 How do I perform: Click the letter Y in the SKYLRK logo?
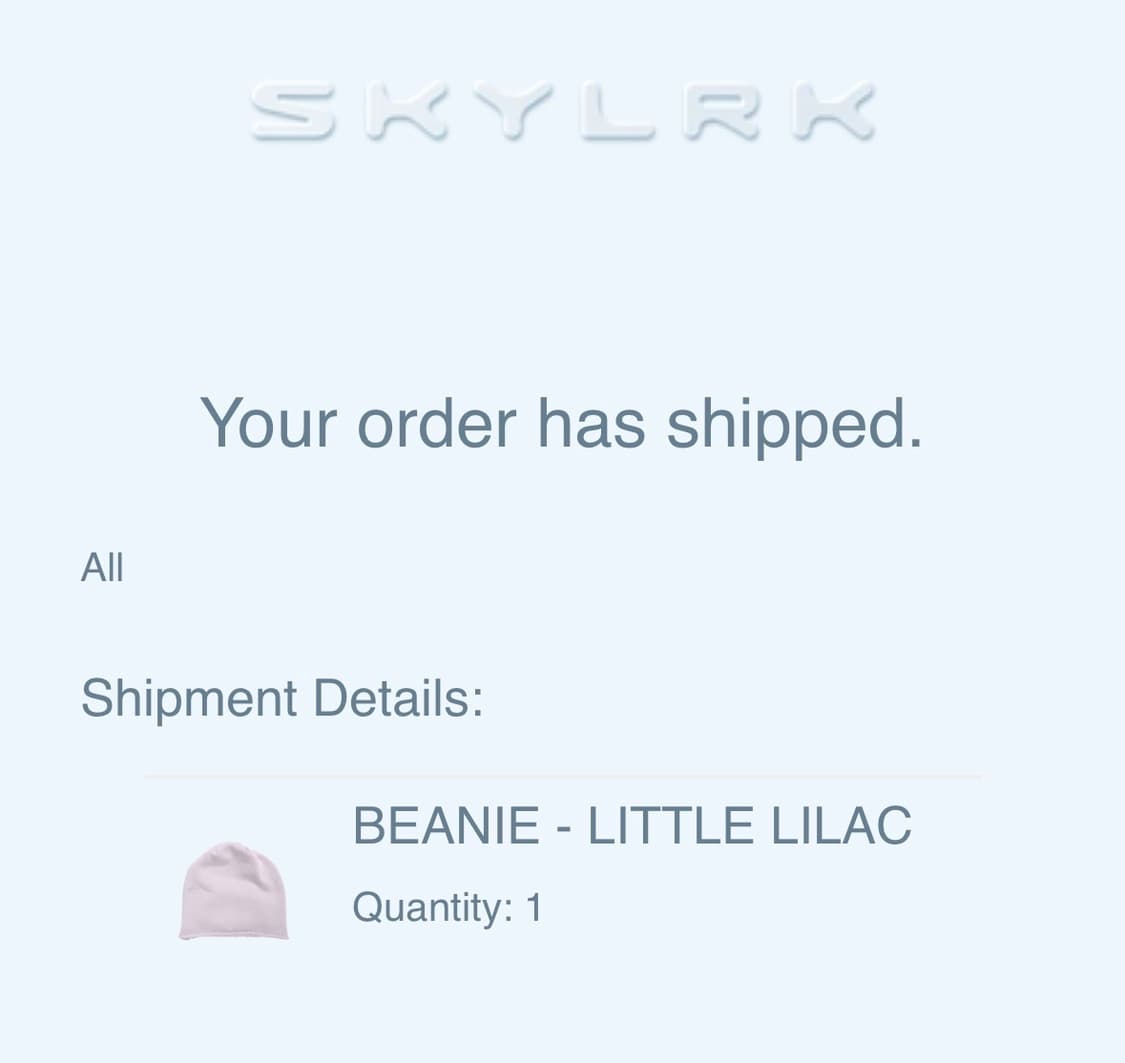[514, 110]
